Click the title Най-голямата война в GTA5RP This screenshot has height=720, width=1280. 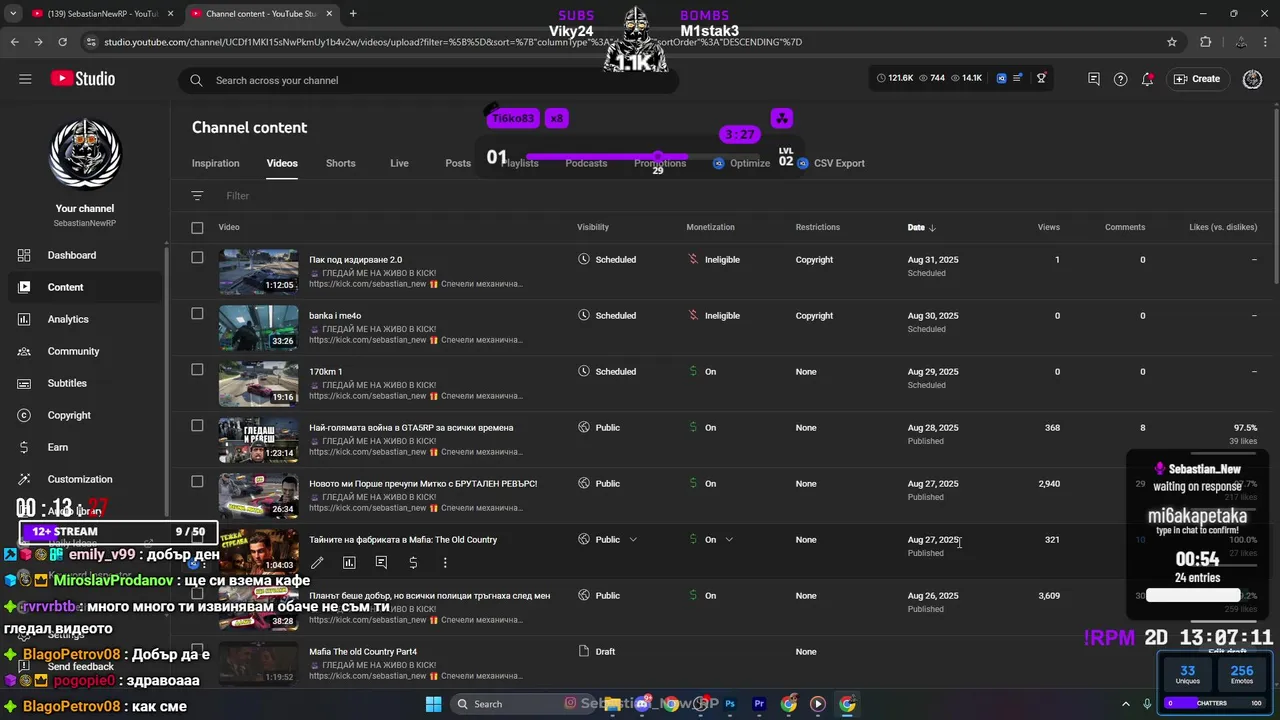411,427
